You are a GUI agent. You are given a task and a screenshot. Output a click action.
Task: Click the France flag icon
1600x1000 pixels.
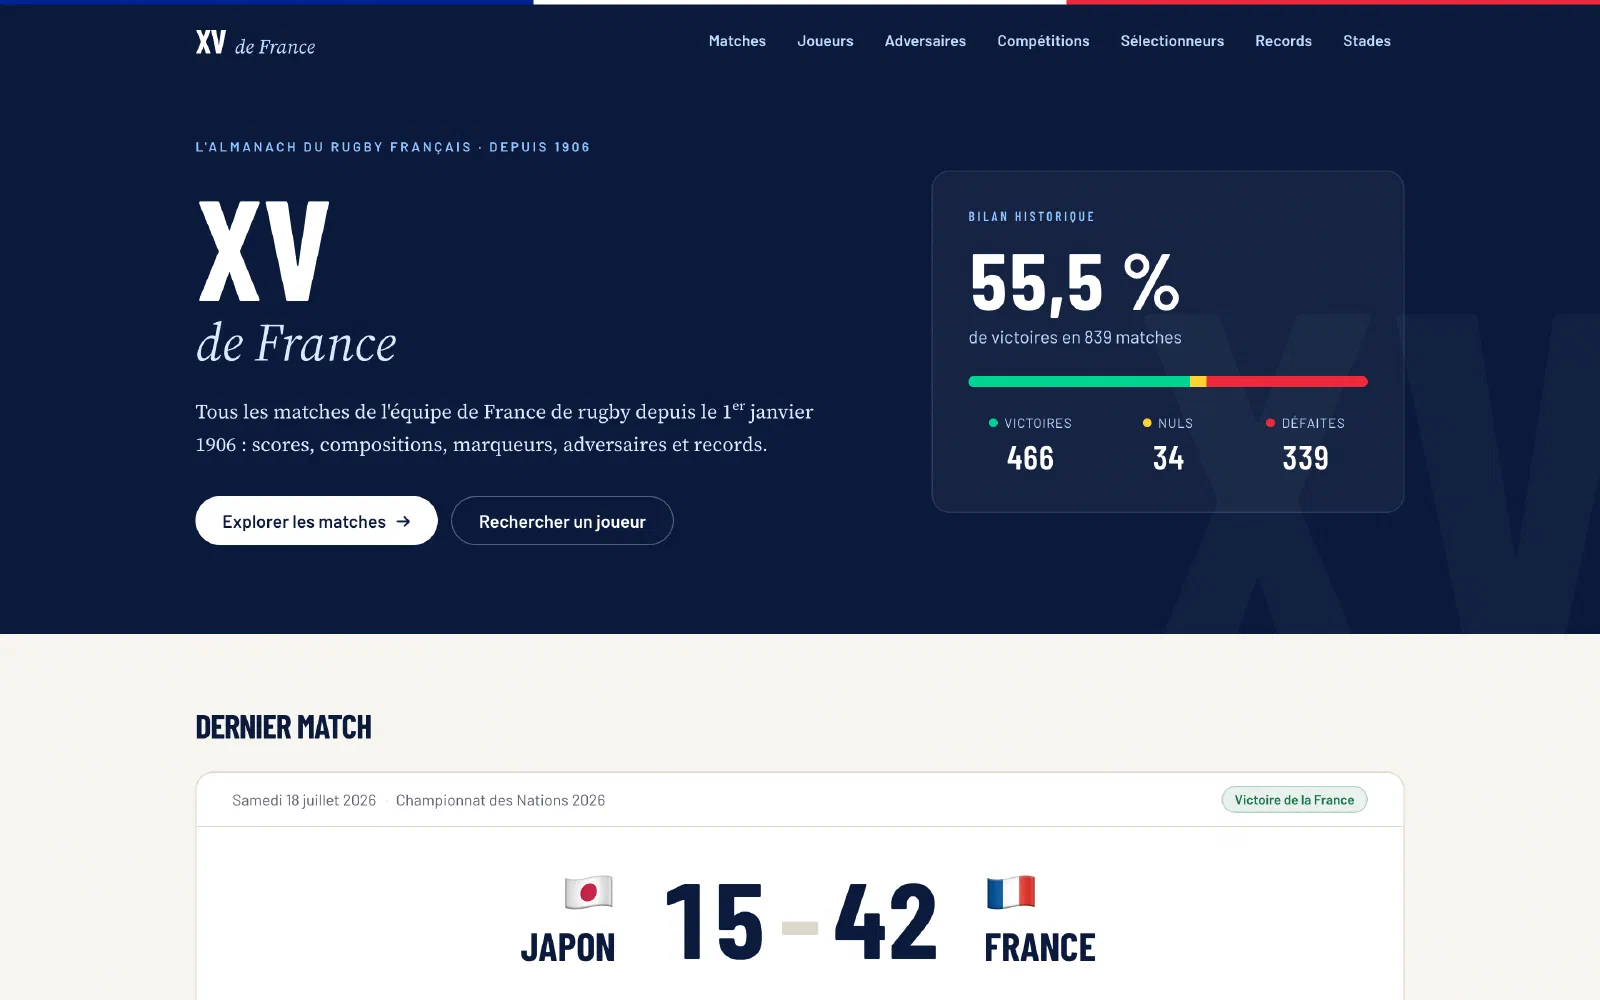[x=1011, y=892]
